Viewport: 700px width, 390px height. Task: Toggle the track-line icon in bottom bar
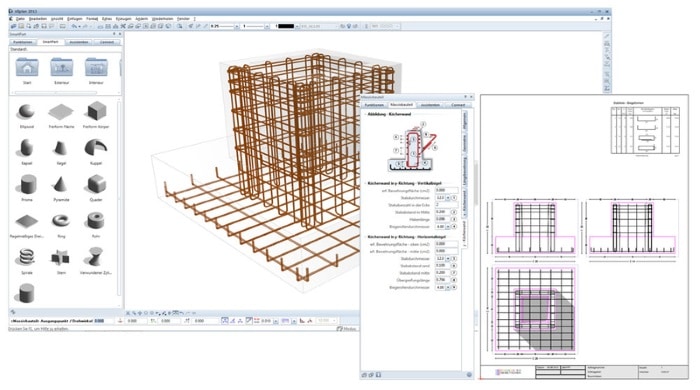[250, 320]
